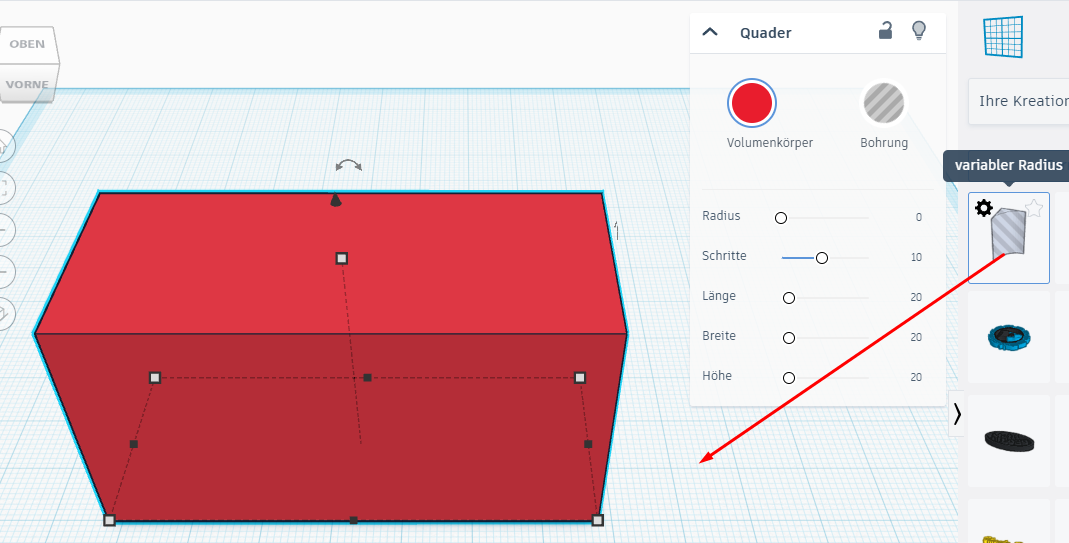This screenshot has height=543, width=1069.
Task: Open the workplane grid tool icon
Action: pyautogui.click(x=1003, y=37)
